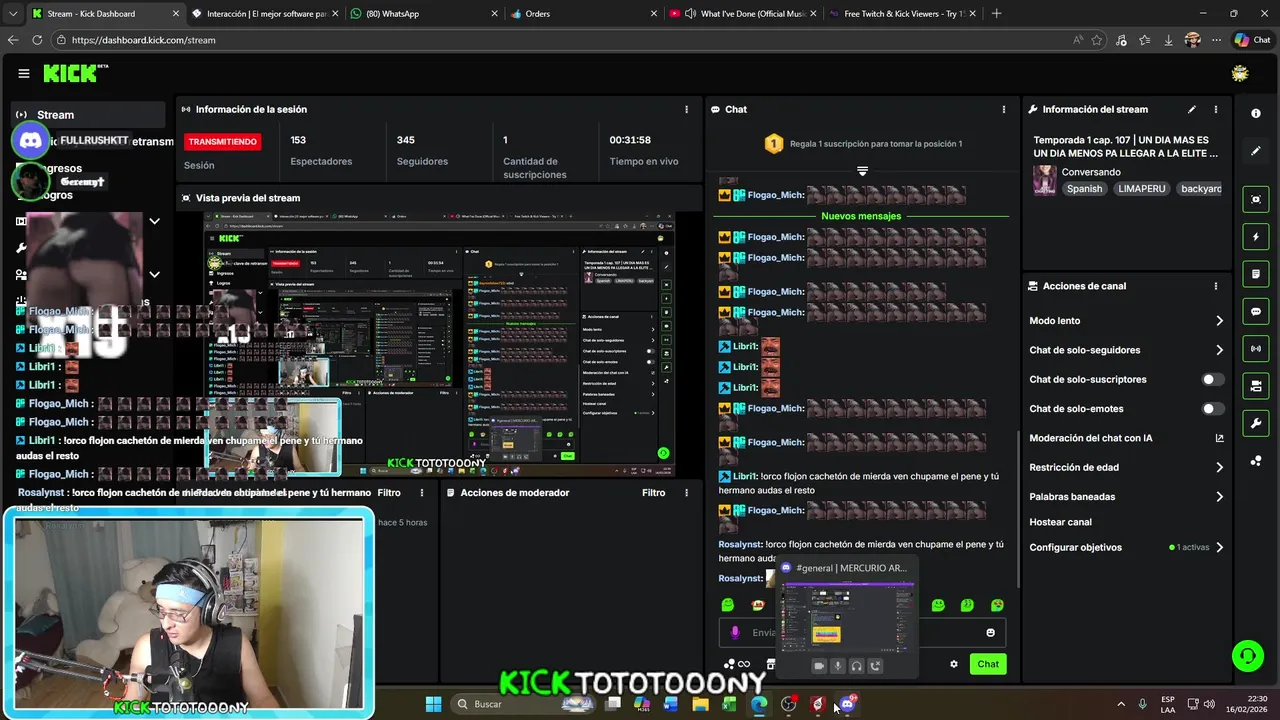The height and width of the screenshot is (720, 1280).
Task: Open Información del stream three-dot menu
Action: [x=1216, y=109]
